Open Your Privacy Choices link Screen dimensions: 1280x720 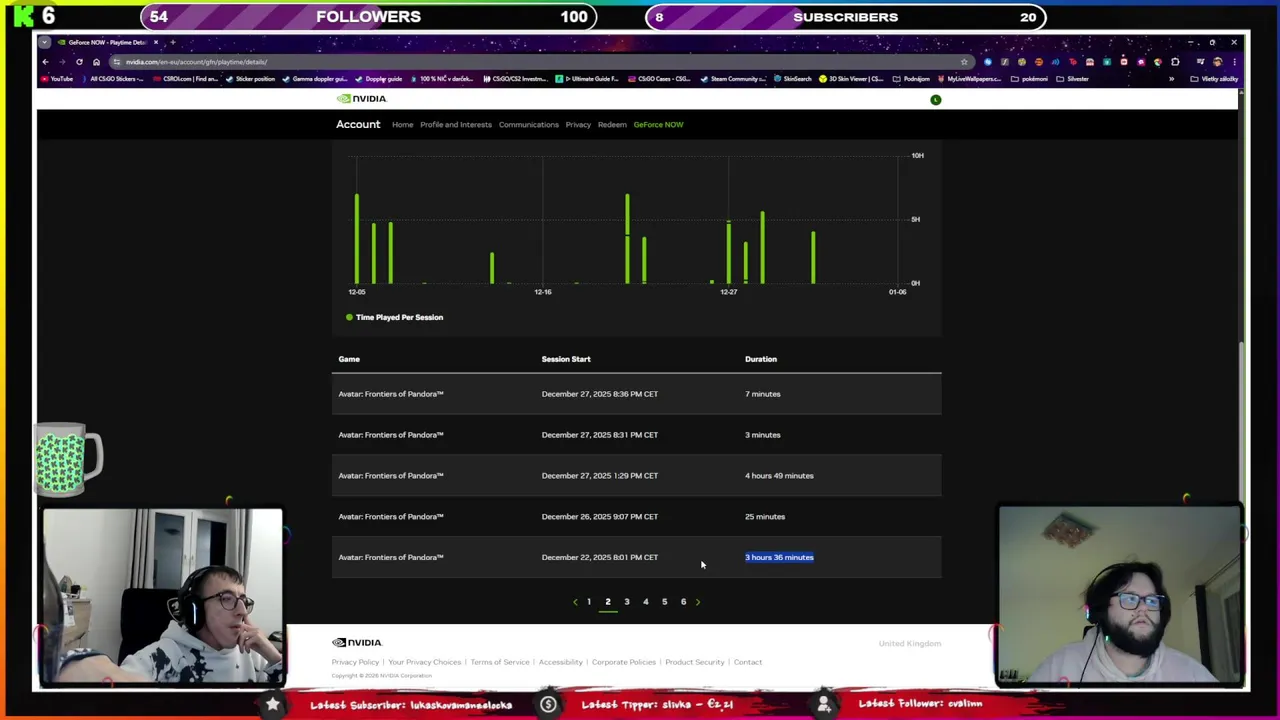(425, 662)
